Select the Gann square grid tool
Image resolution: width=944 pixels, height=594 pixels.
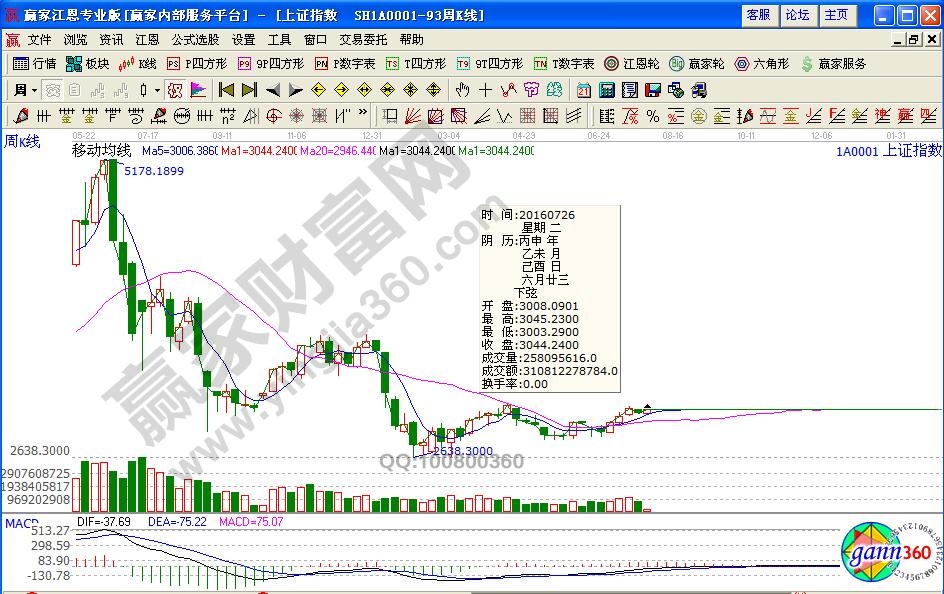(x=527, y=116)
